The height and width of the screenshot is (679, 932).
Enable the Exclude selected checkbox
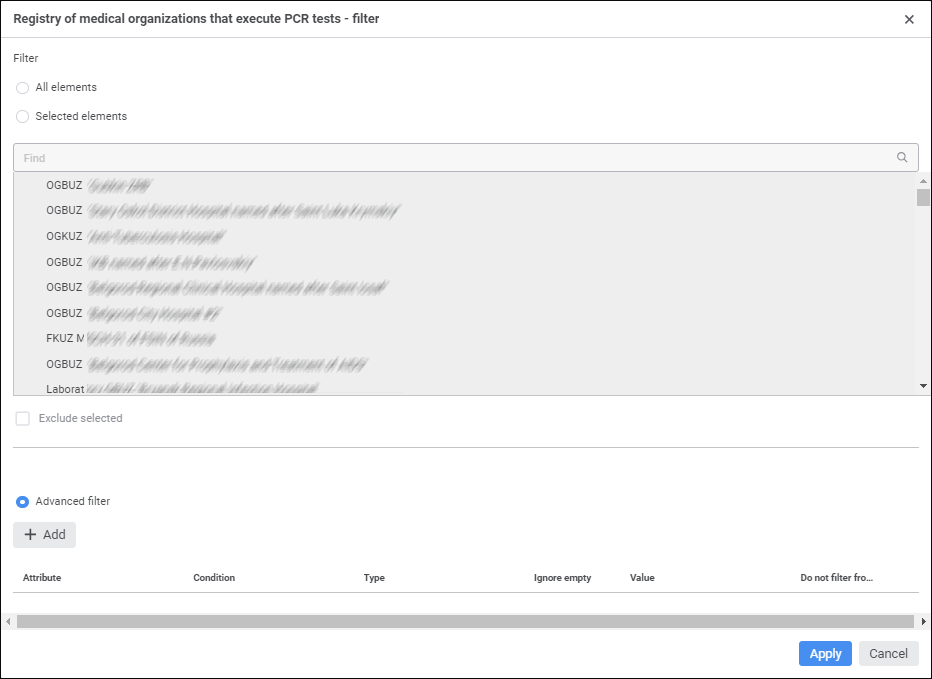(x=23, y=419)
